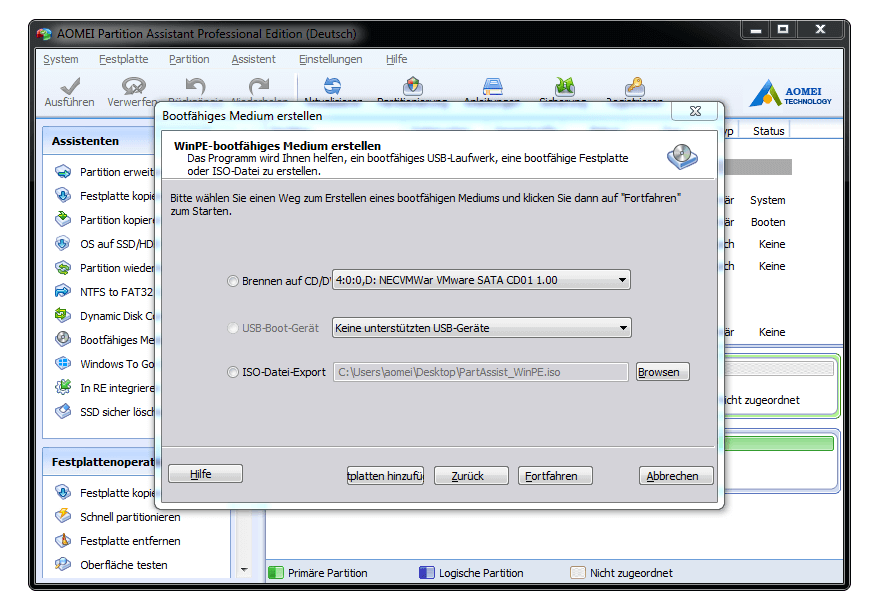
Task: Launch the Windows To Go icon
Action: click(63, 363)
